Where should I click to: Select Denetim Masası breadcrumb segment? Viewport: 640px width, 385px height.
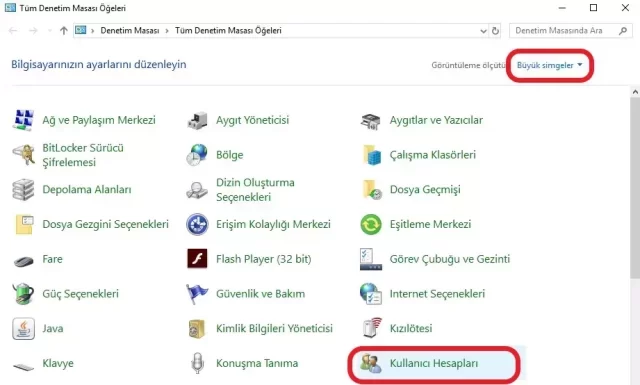click(130, 31)
